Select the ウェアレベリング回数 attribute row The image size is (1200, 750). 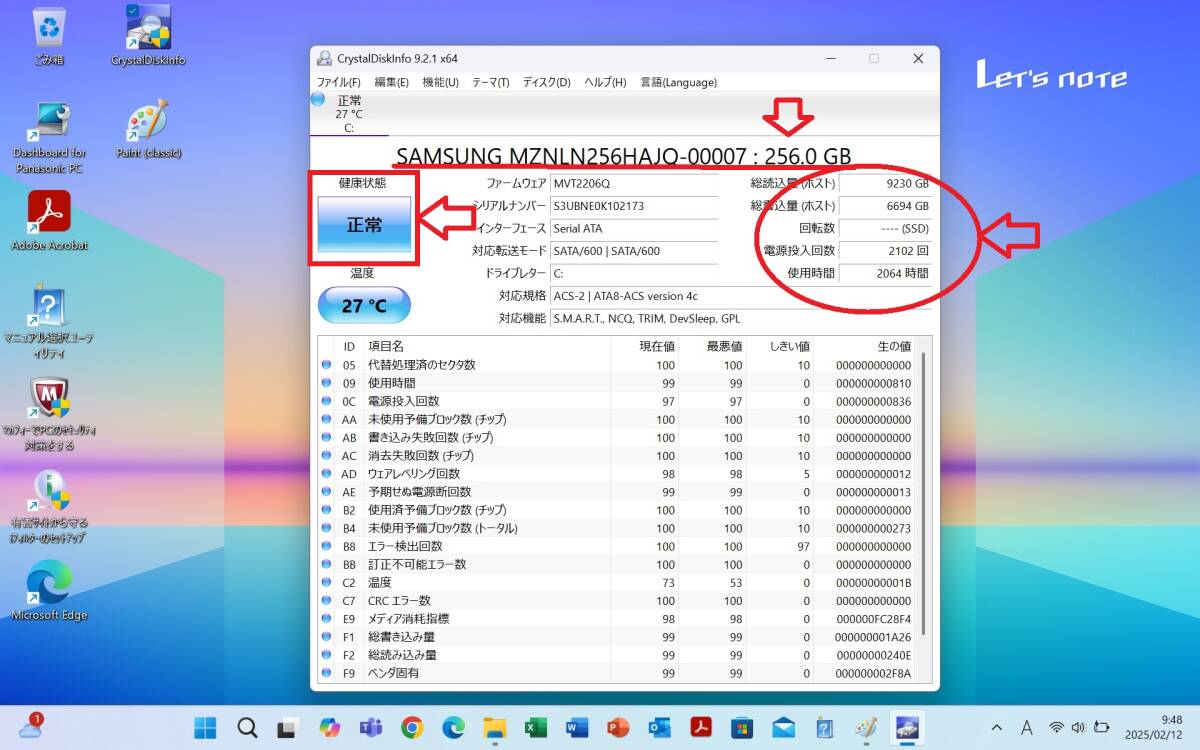point(617,473)
